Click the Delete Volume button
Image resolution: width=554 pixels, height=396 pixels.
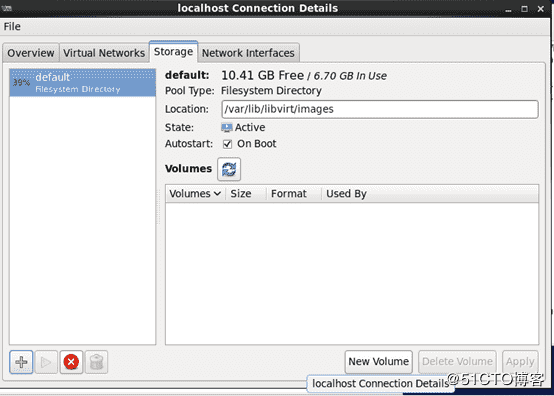pyautogui.click(x=457, y=361)
